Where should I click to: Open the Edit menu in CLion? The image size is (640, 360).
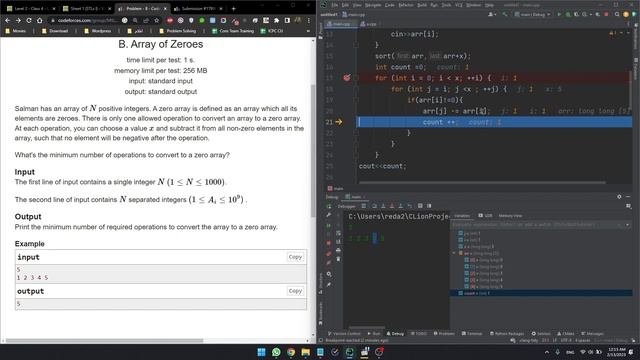345,5
